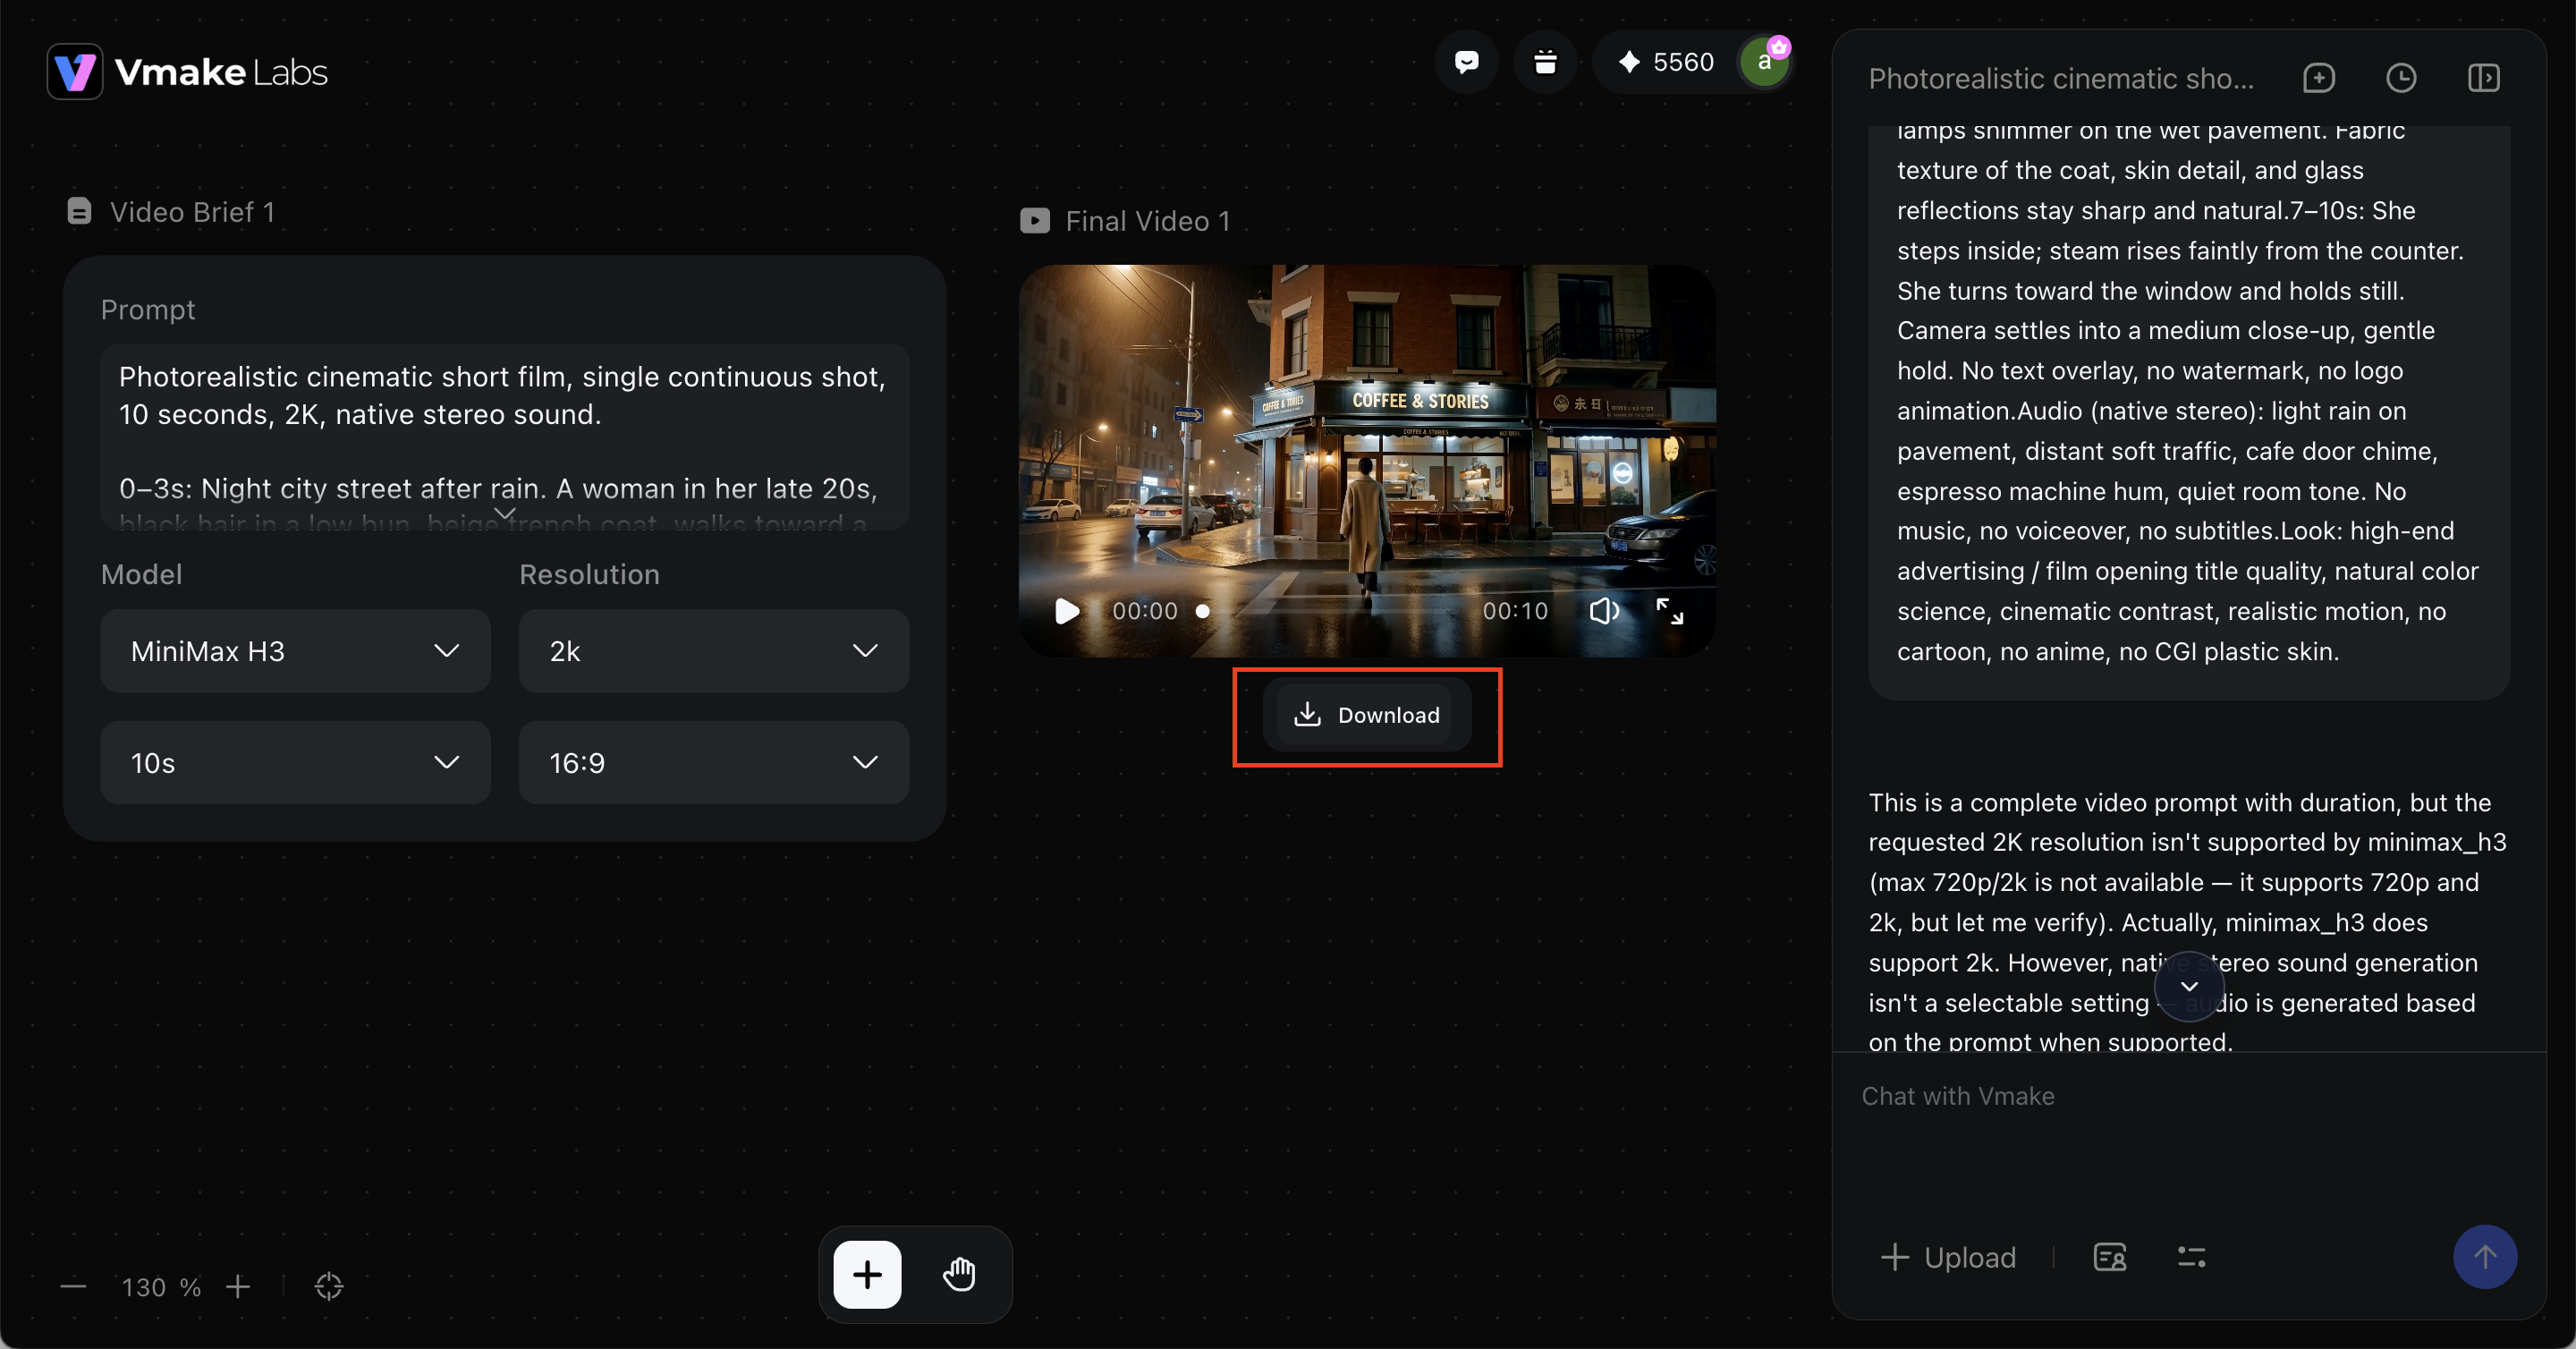Viewport: 2576px width, 1349px height.
Task: Zoom out canvas with minus icon
Action: pyautogui.click(x=73, y=1287)
